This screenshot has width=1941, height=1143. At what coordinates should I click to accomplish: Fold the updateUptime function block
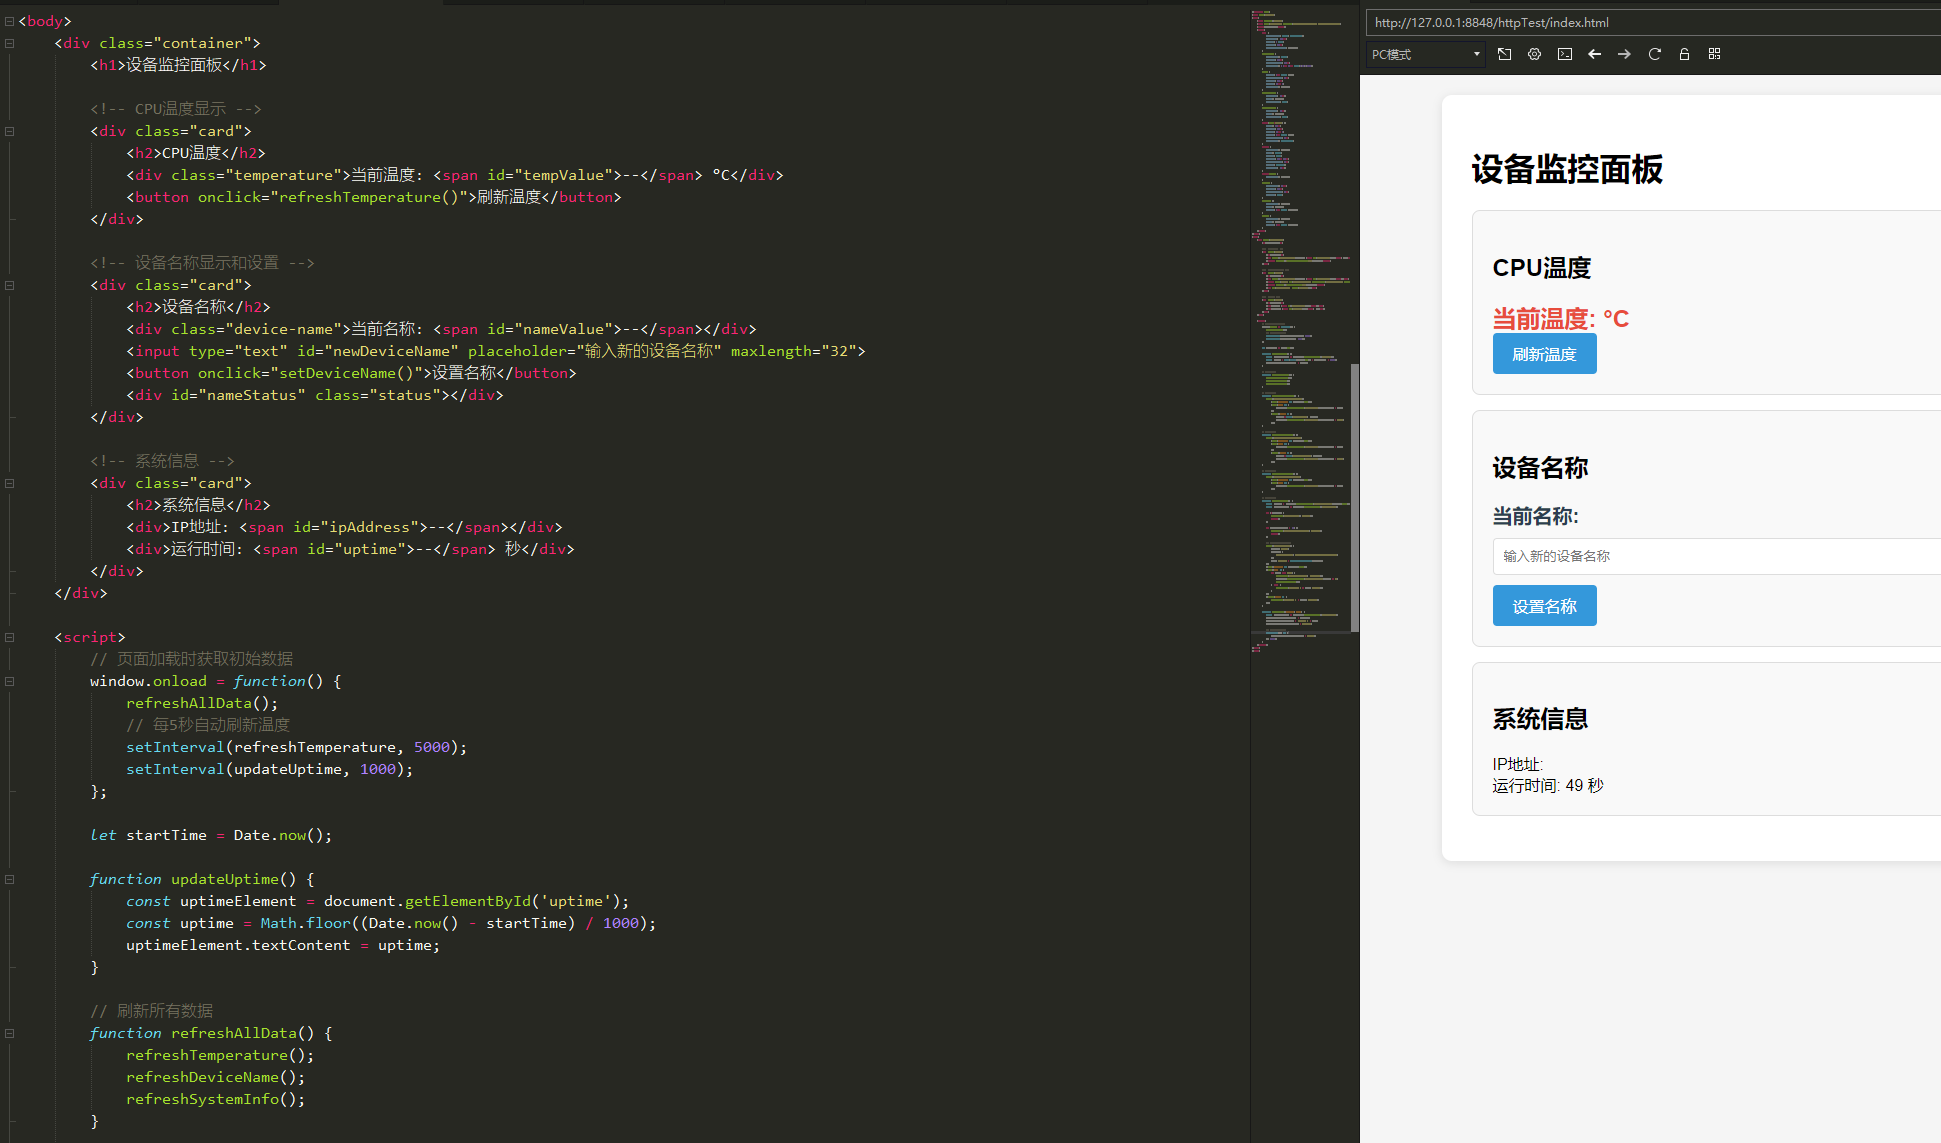[x=9, y=879]
